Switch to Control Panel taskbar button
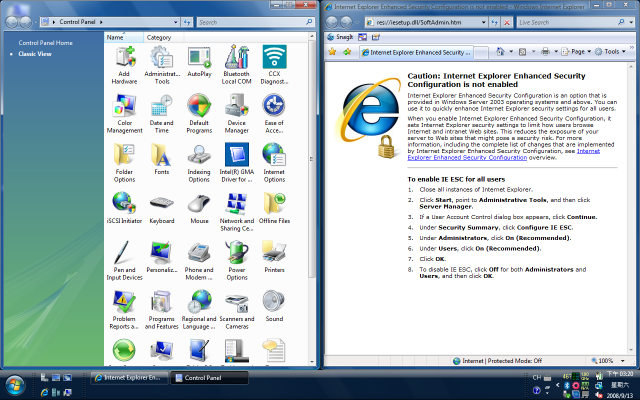Screen dimensions: 640x400 coord(209,378)
